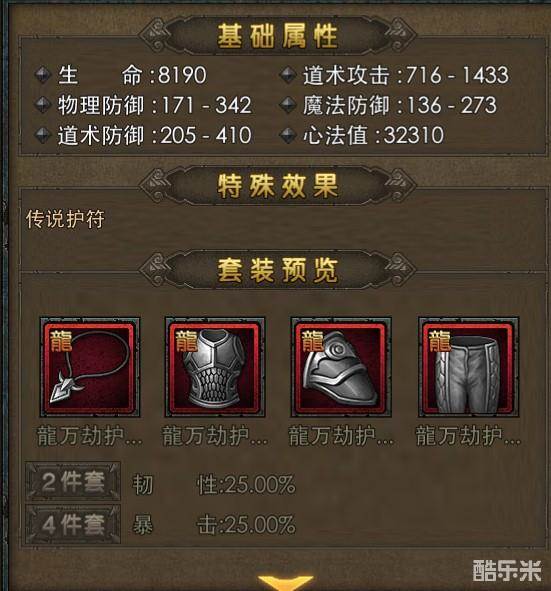This screenshot has width=551, height=591.
Task: Select the dragon helmet set icon
Action: coord(341,367)
